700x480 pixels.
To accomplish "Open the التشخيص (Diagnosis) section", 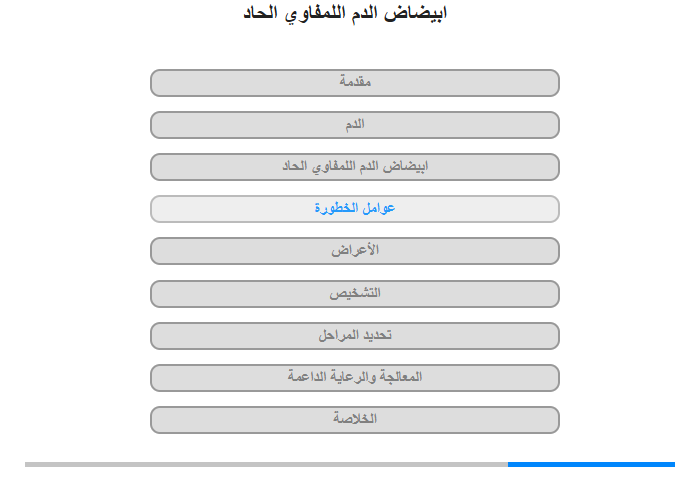I will pos(355,294).
